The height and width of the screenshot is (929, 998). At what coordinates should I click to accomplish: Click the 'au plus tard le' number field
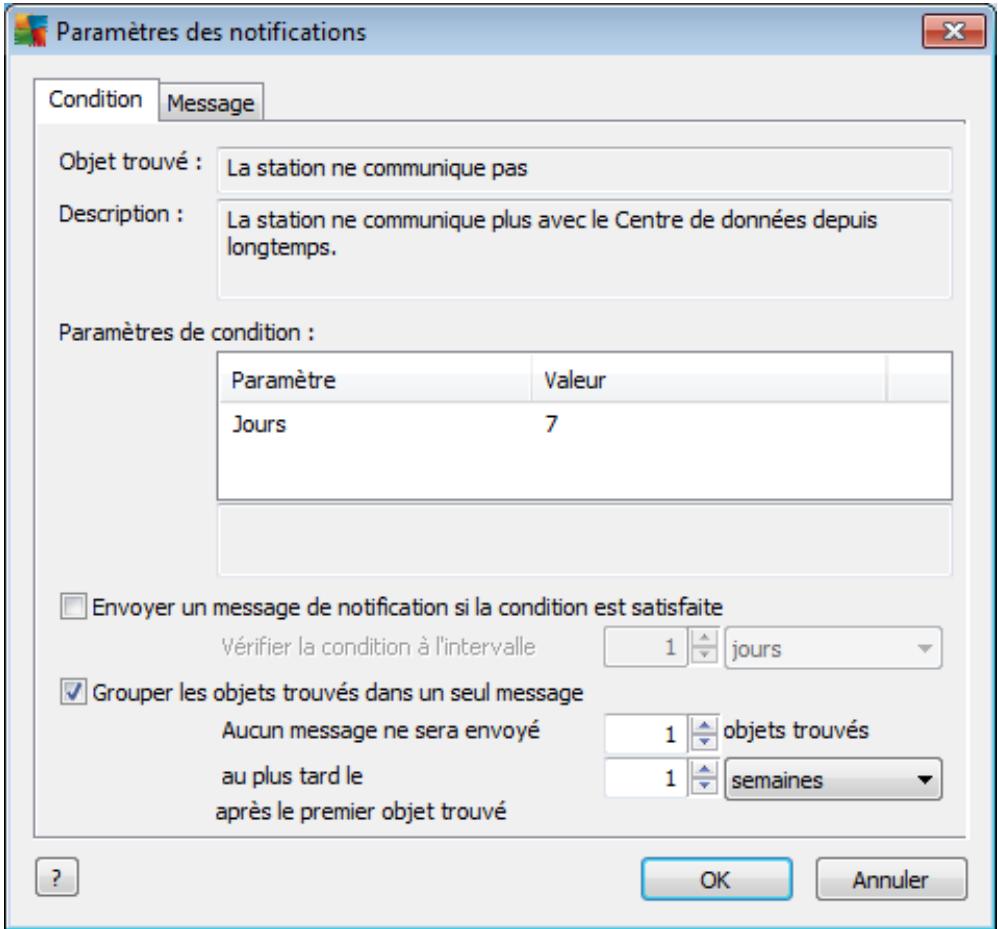click(645, 778)
